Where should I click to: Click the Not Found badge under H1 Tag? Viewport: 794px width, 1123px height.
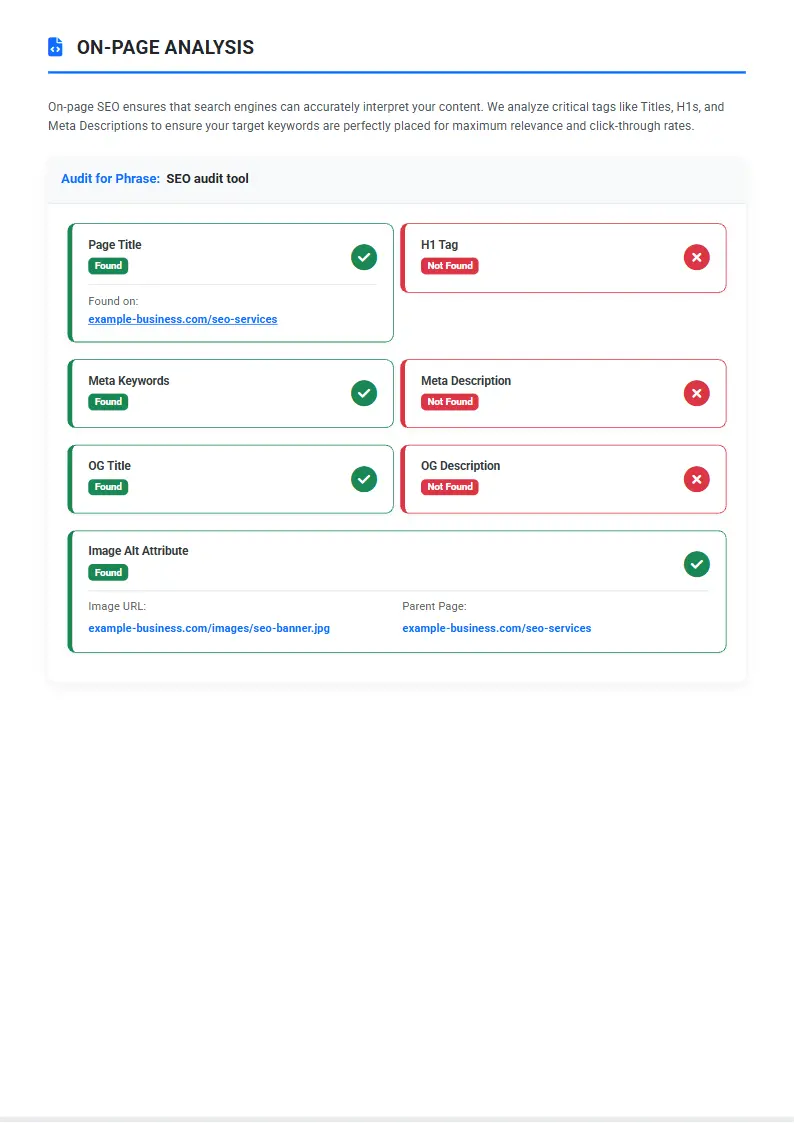click(449, 266)
